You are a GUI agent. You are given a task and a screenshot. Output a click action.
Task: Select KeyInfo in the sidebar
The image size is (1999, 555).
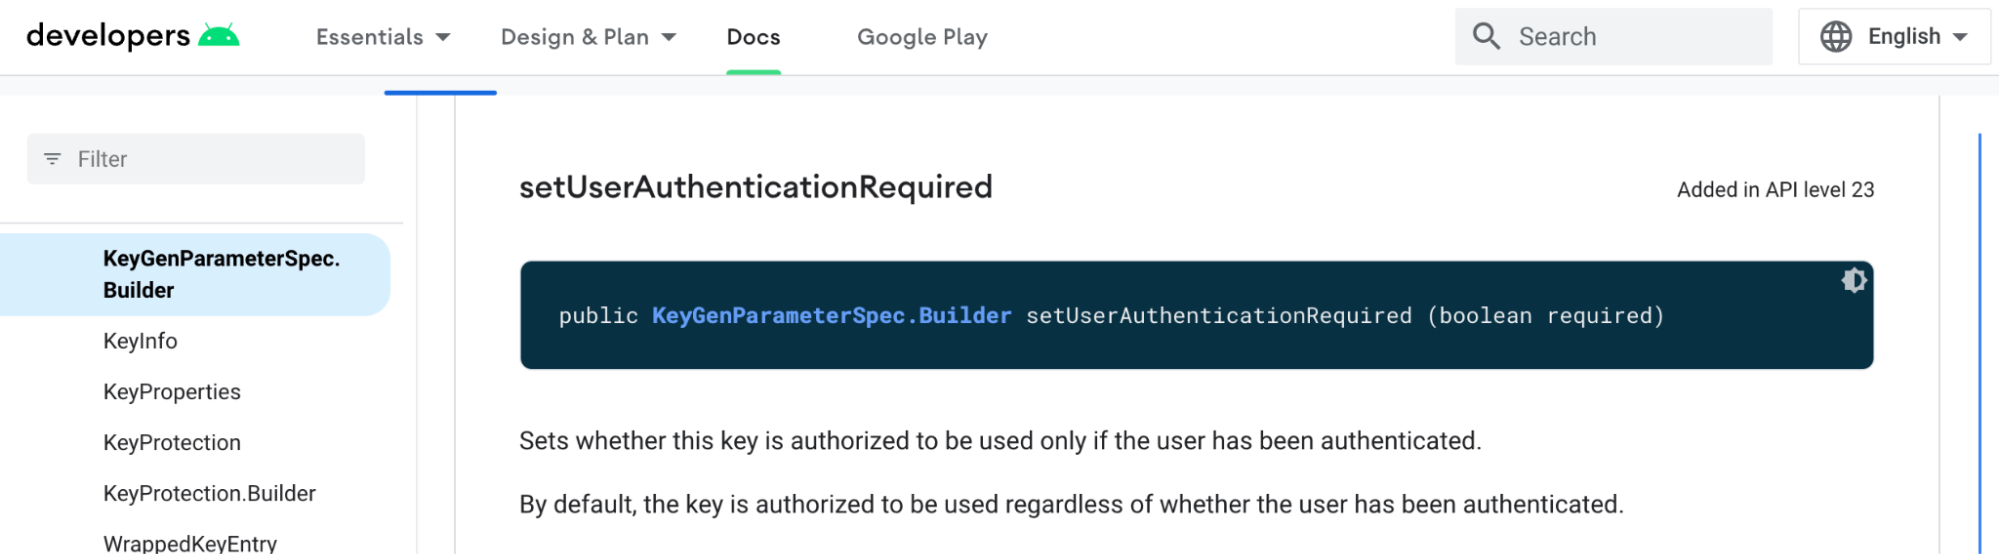click(140, 341)
